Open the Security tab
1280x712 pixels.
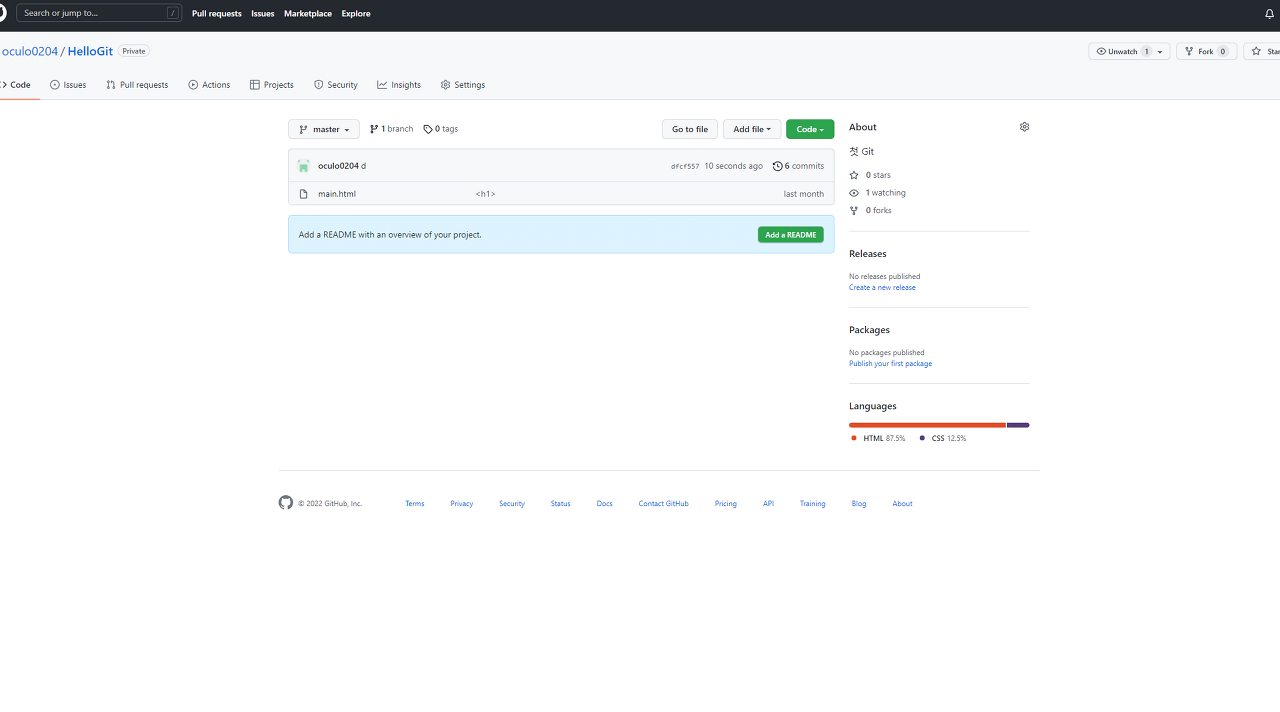pyautogui.click(x=336, y=85)
